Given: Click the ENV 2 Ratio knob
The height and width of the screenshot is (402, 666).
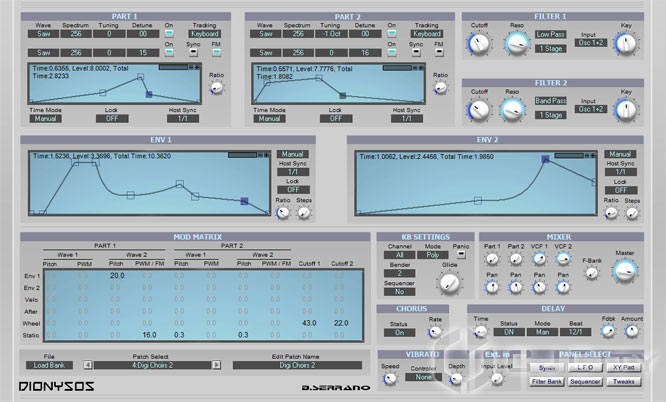Looking at the screenshot, I should coord(611,213).
